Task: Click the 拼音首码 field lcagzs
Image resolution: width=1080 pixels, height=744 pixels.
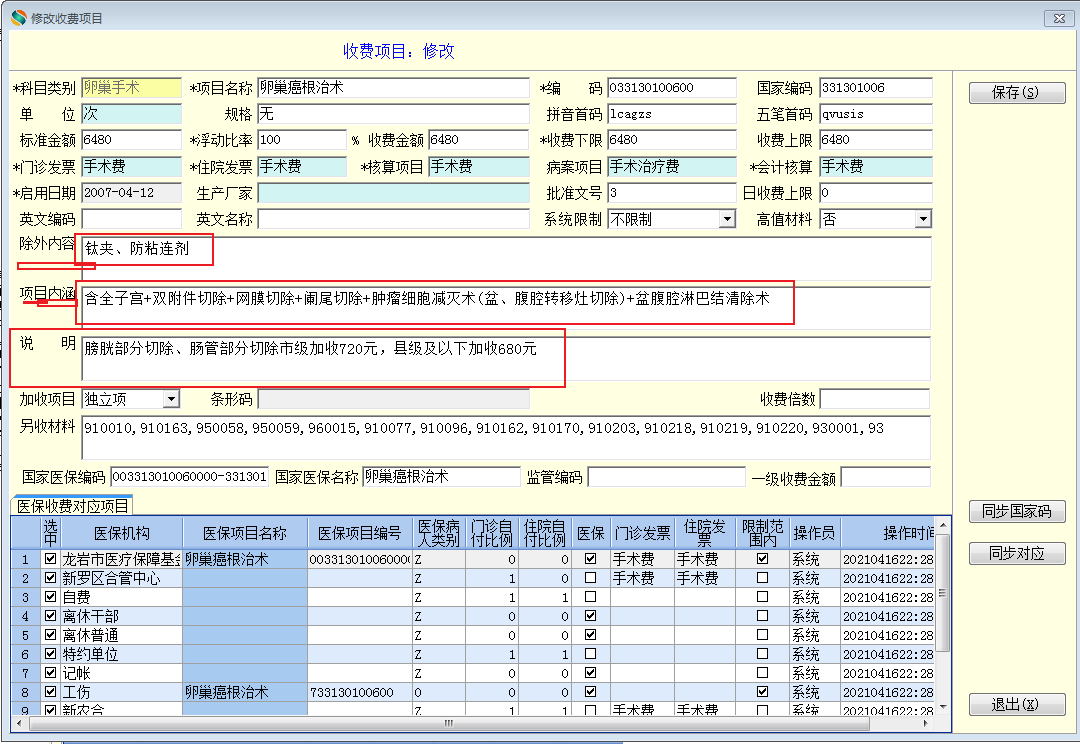Action: [672, 114]
